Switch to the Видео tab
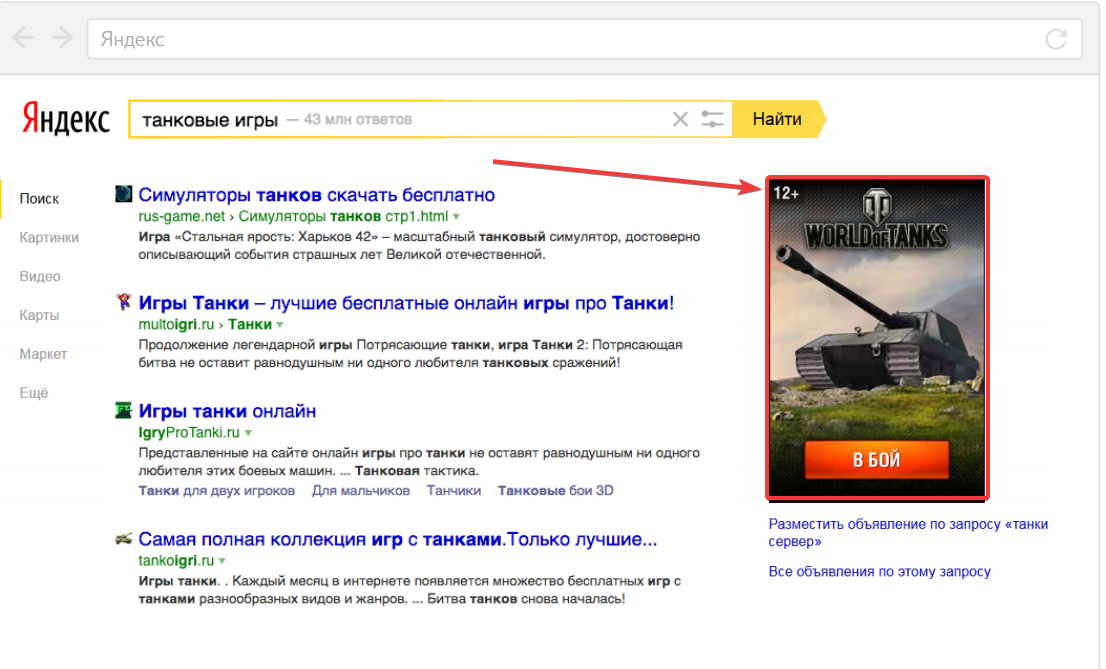Viewport: 1106px width, 669px height. pos(40,277)
